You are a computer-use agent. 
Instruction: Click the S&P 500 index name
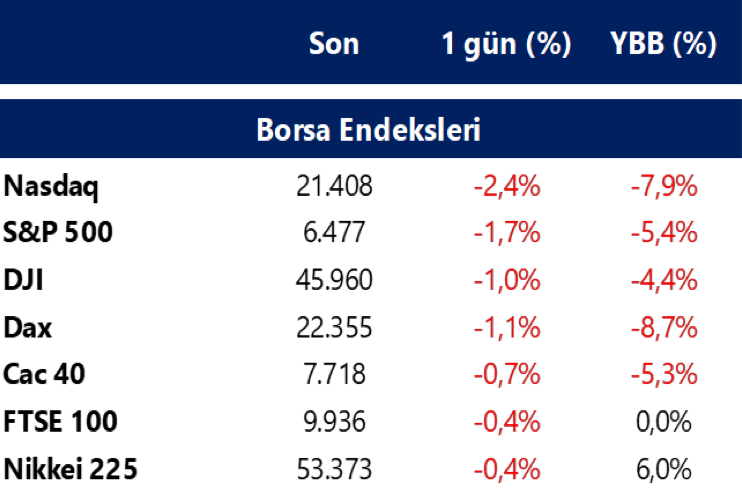pos(58,232)
